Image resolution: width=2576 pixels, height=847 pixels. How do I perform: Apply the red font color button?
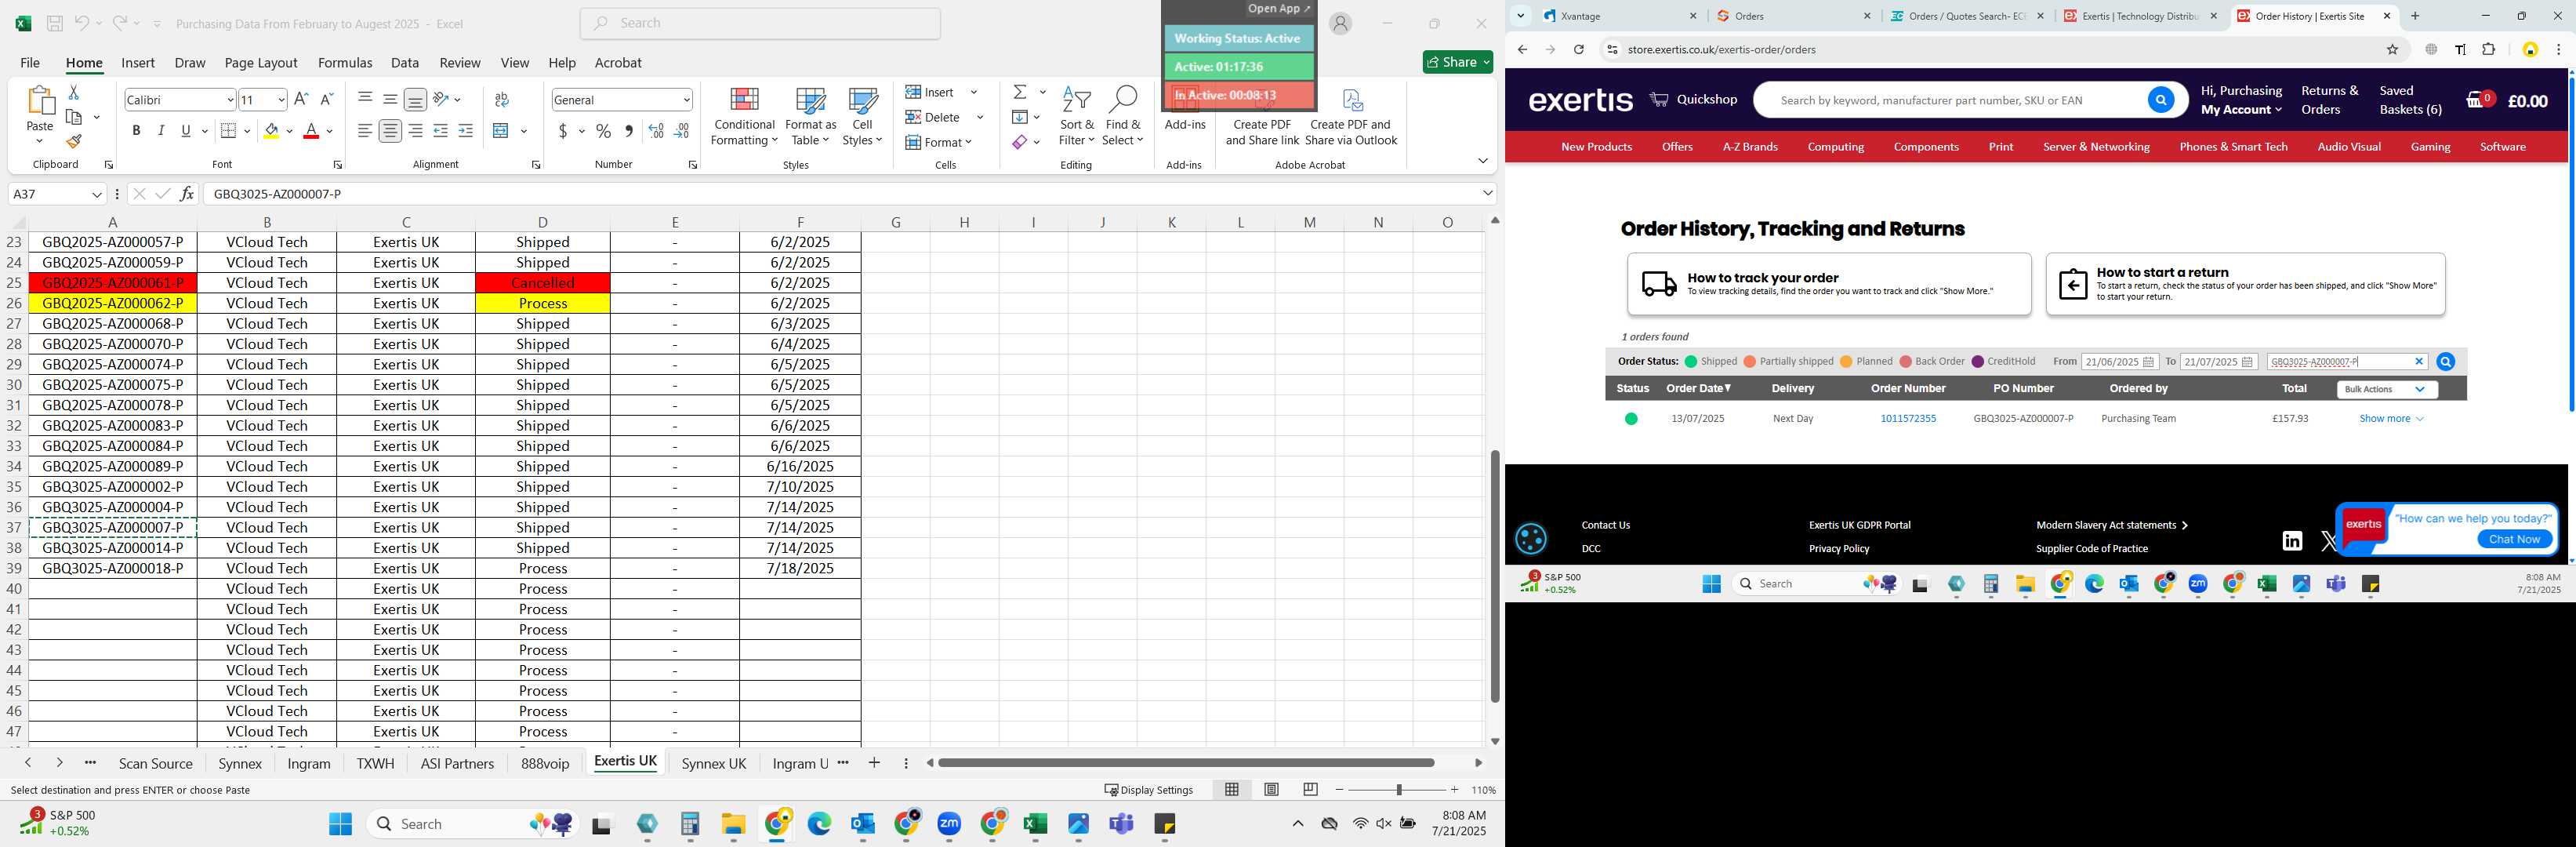click(311, 131)
